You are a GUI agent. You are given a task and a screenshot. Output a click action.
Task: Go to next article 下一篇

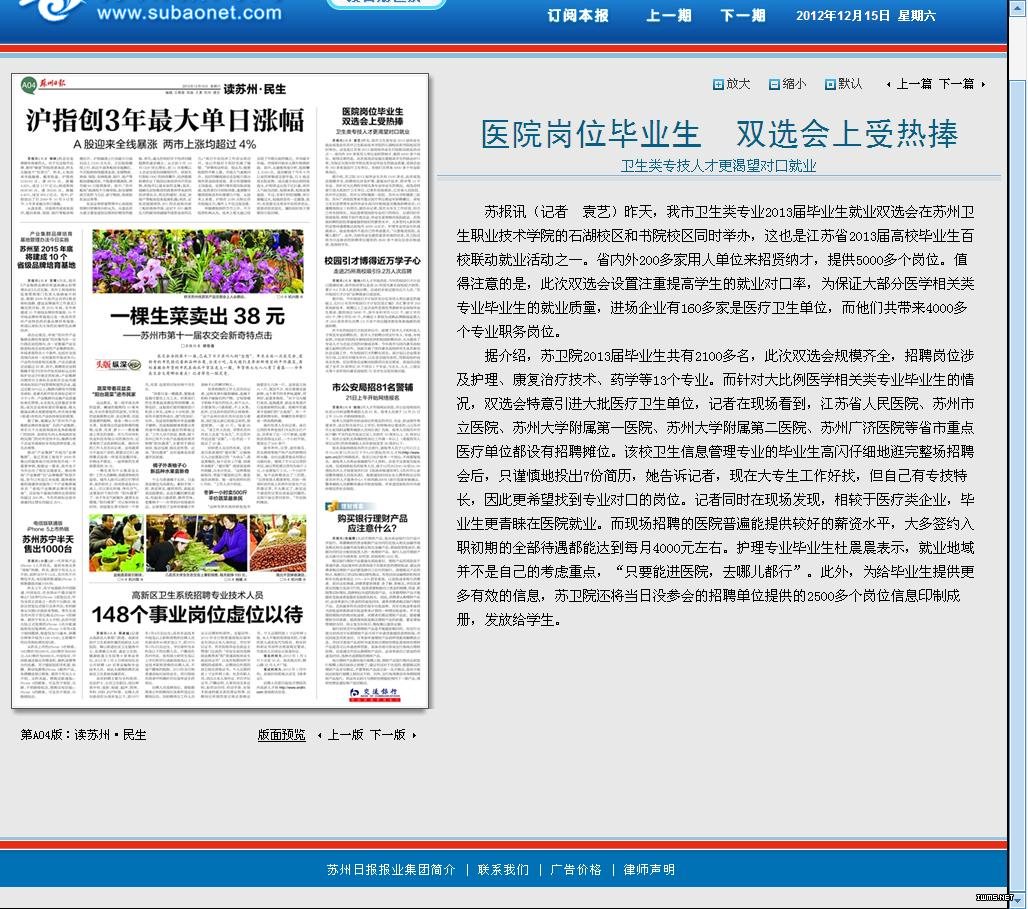(956, 84)
